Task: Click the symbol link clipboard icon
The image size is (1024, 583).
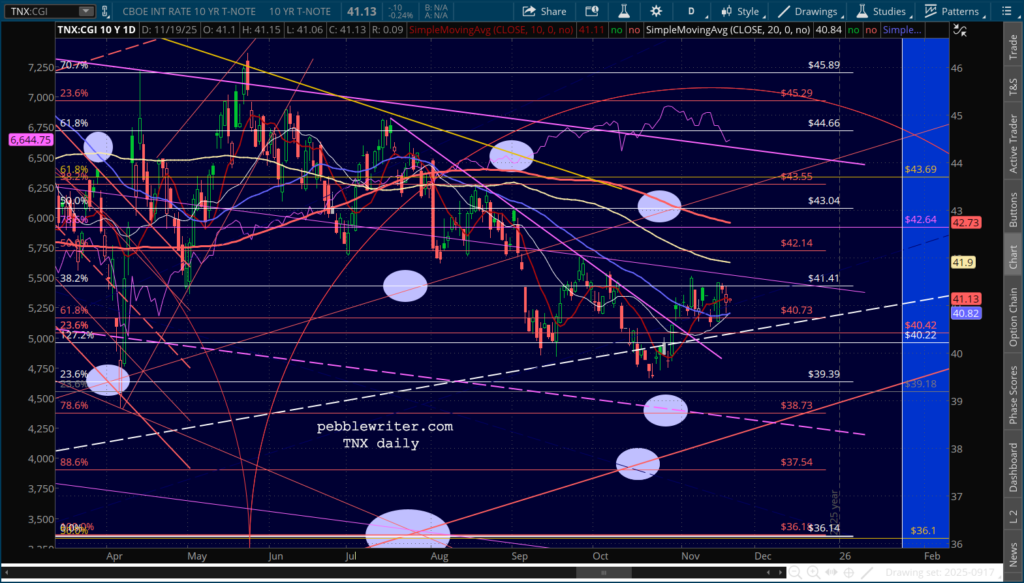Action: (106, 11)
